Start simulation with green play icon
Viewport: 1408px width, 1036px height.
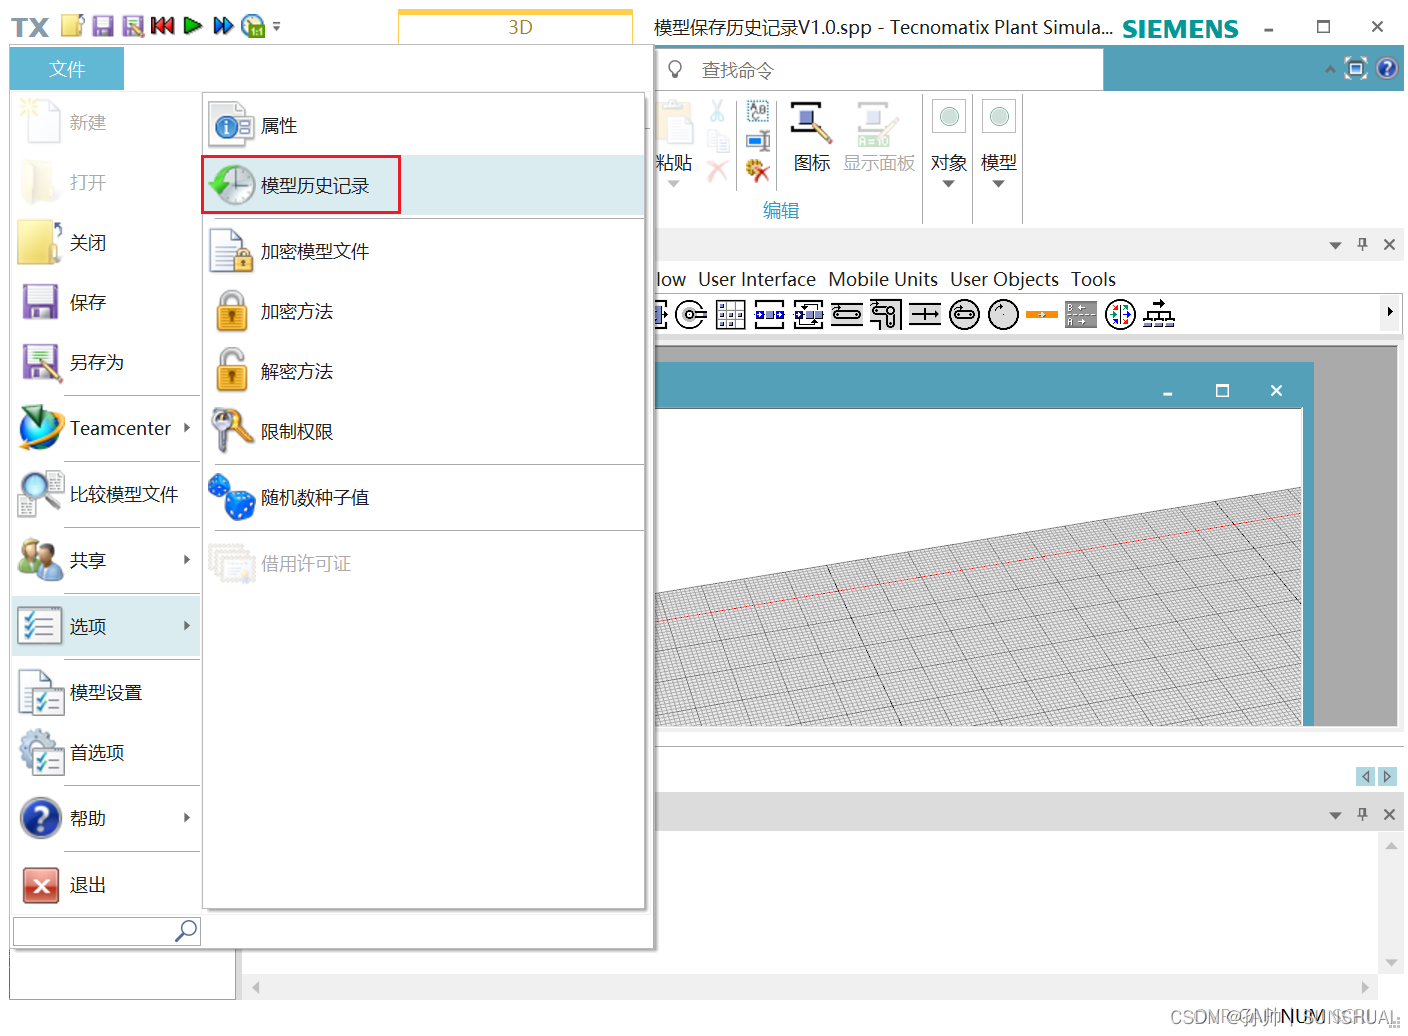click(193, 25)
